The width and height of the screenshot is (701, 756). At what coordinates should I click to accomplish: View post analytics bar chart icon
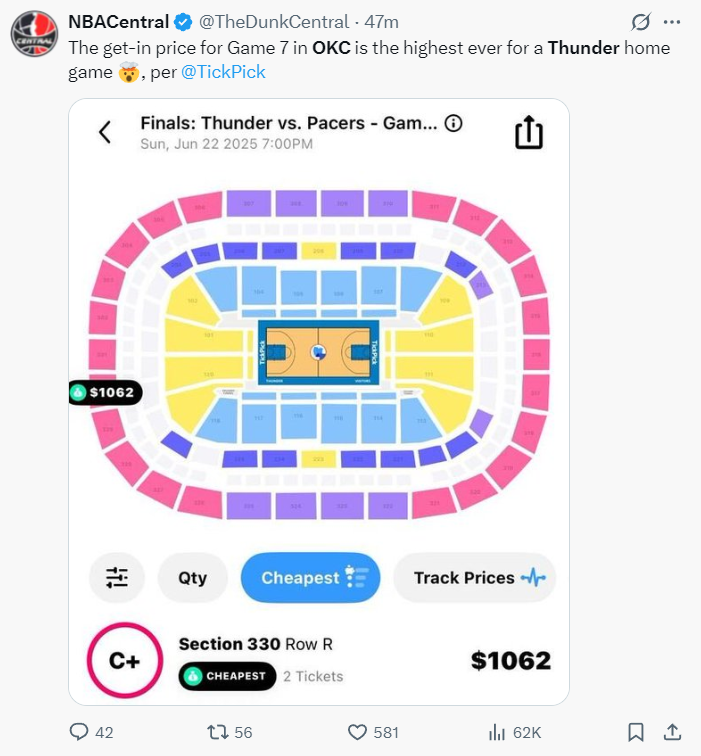[497, 732]
